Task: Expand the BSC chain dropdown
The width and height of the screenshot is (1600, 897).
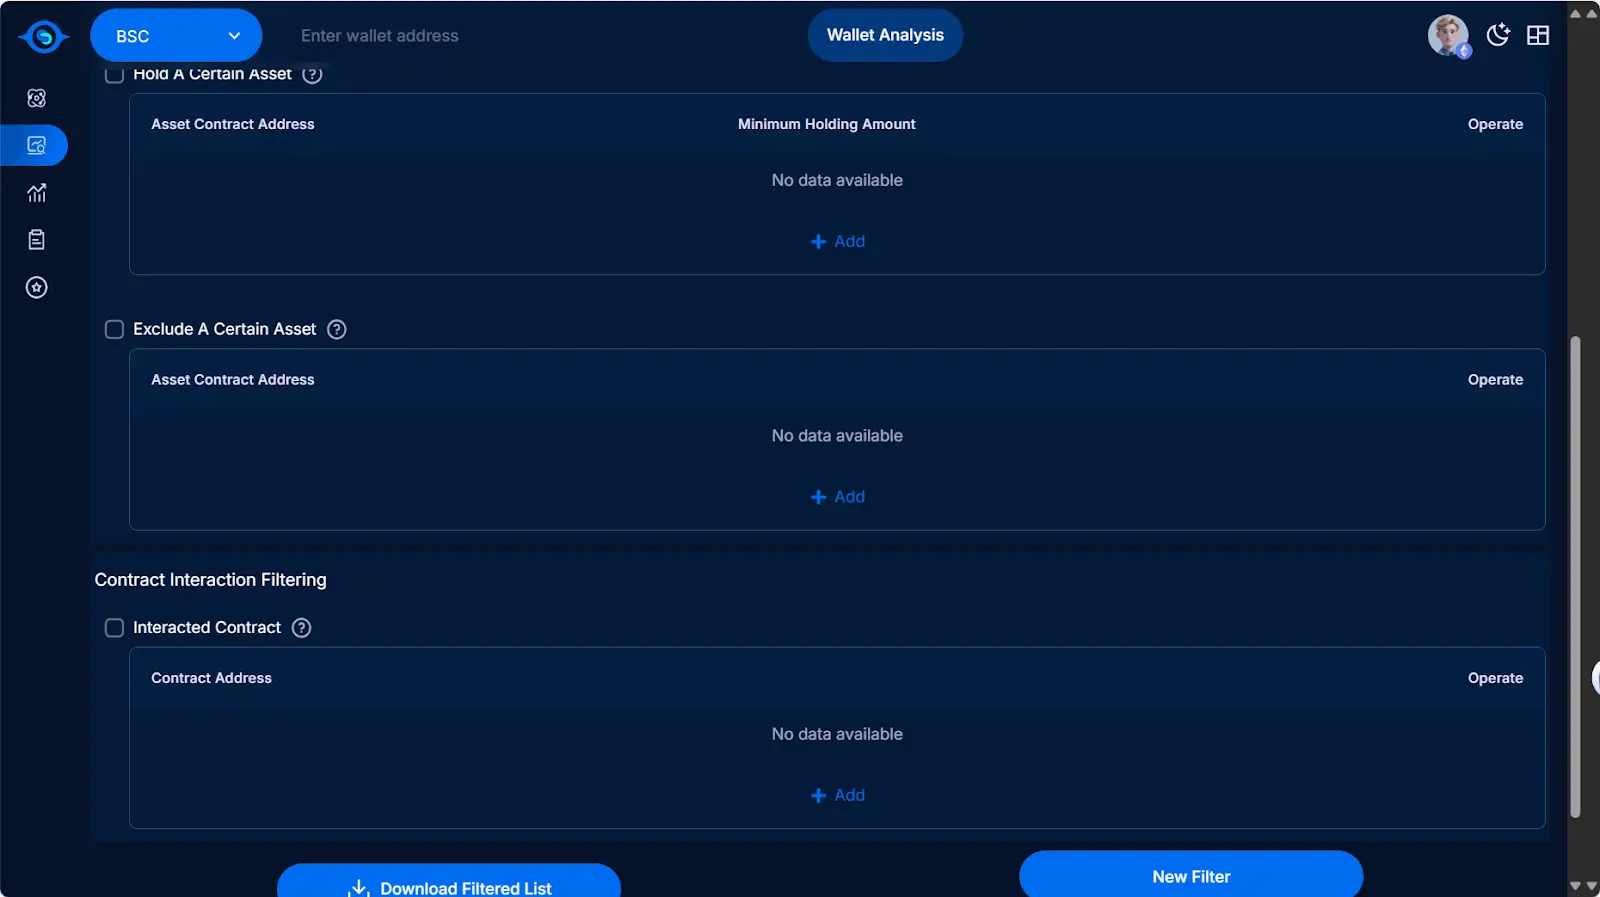Action: tap(176, 36)
